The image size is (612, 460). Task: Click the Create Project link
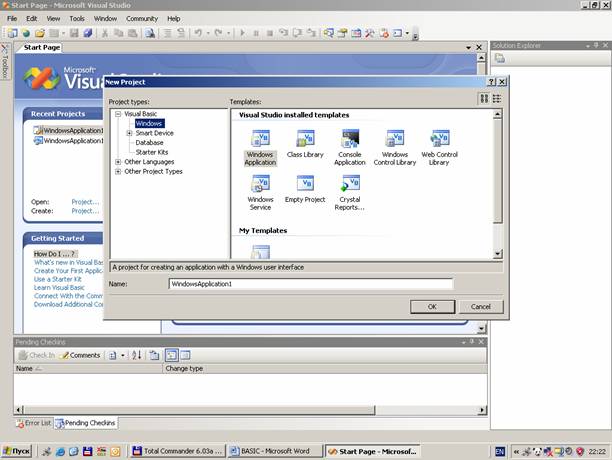tap(85, 211)
